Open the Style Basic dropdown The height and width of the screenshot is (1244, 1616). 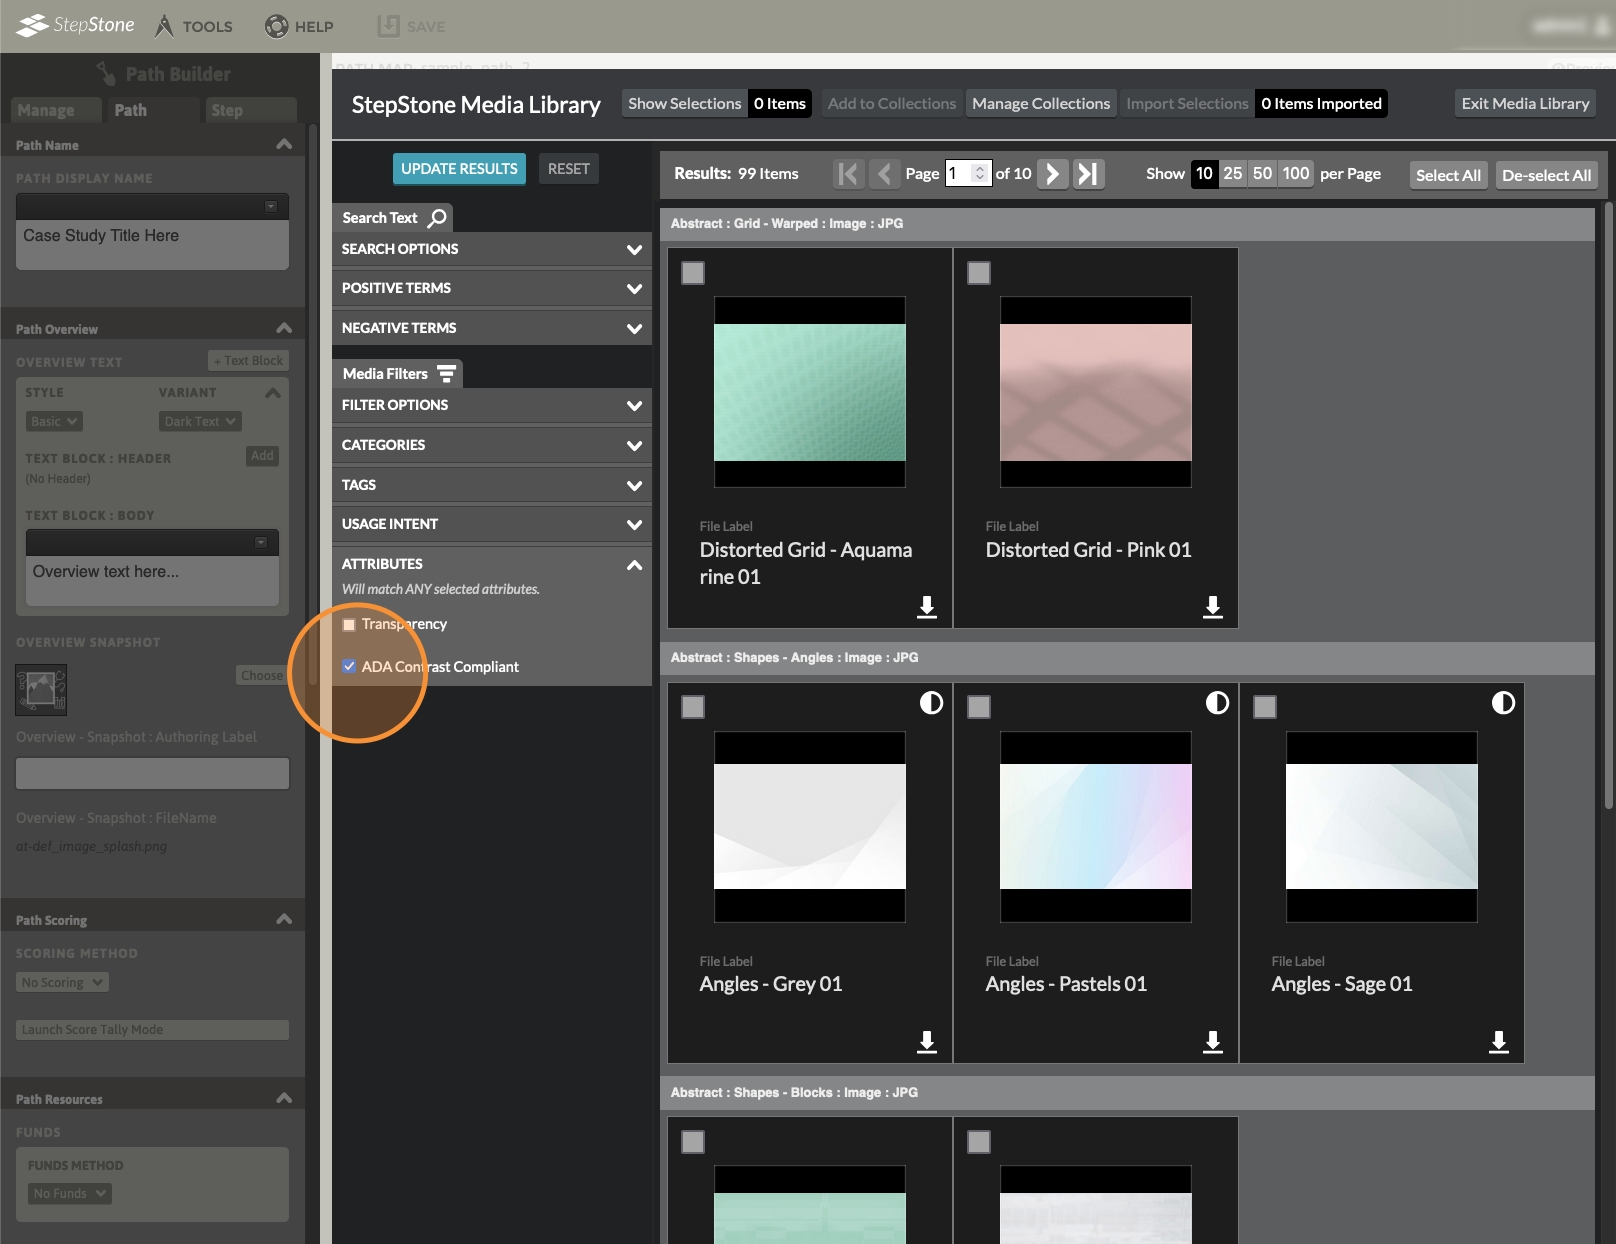(x=54, y=422)
